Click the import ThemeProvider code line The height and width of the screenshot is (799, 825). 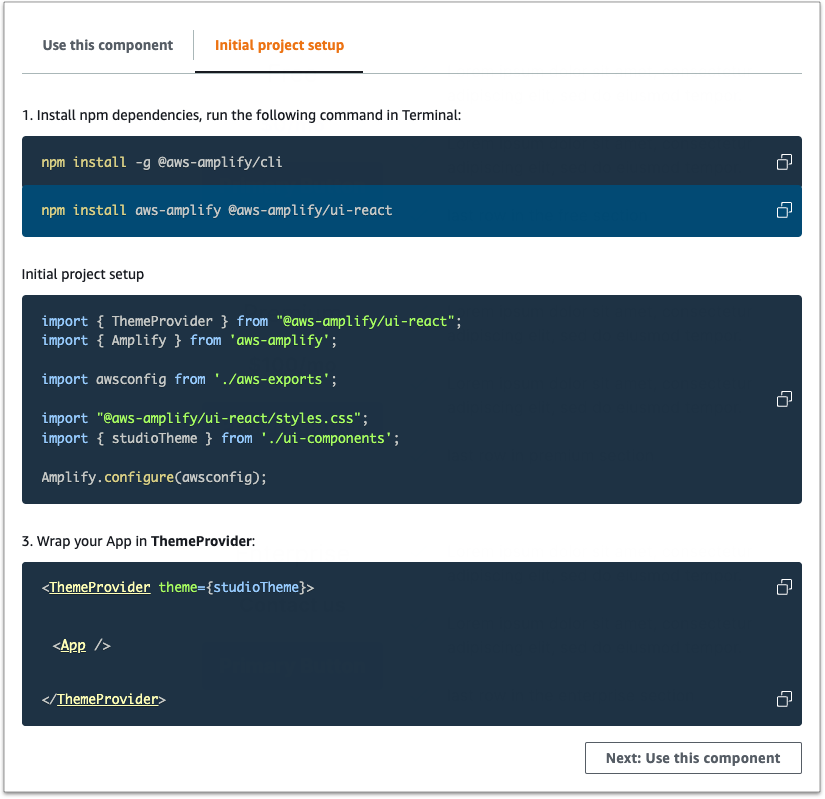click(x=251, y=321)
